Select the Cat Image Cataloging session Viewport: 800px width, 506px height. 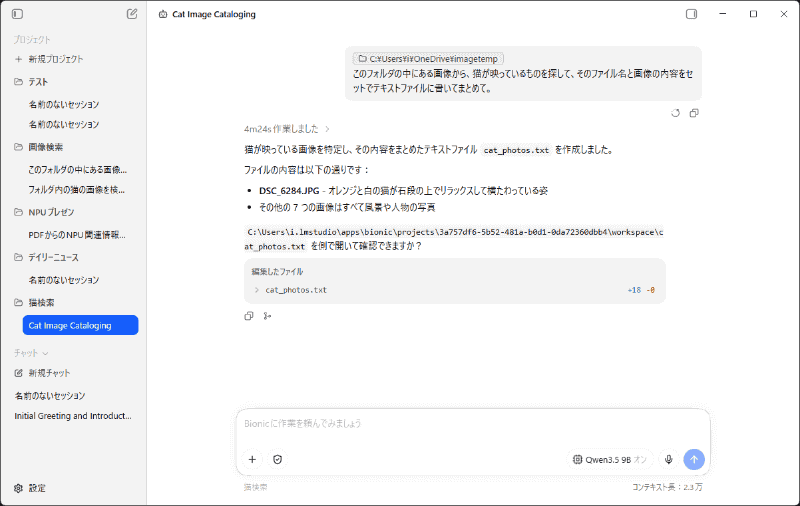[81, 325]
